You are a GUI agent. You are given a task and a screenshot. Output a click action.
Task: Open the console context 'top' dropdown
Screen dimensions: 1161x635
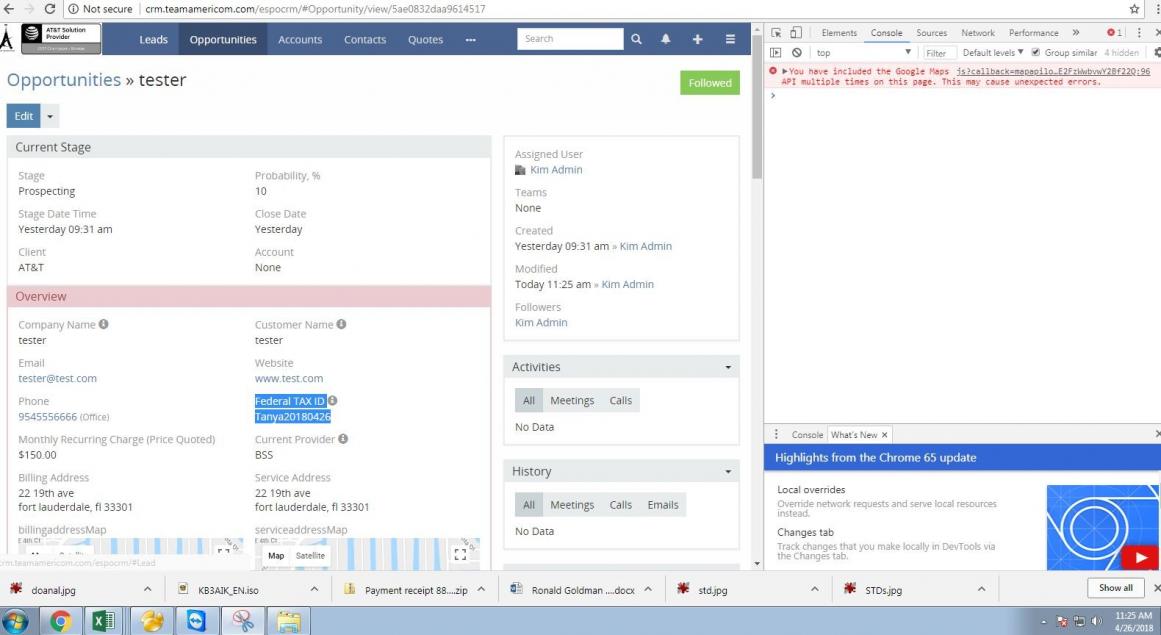[863, 53]
